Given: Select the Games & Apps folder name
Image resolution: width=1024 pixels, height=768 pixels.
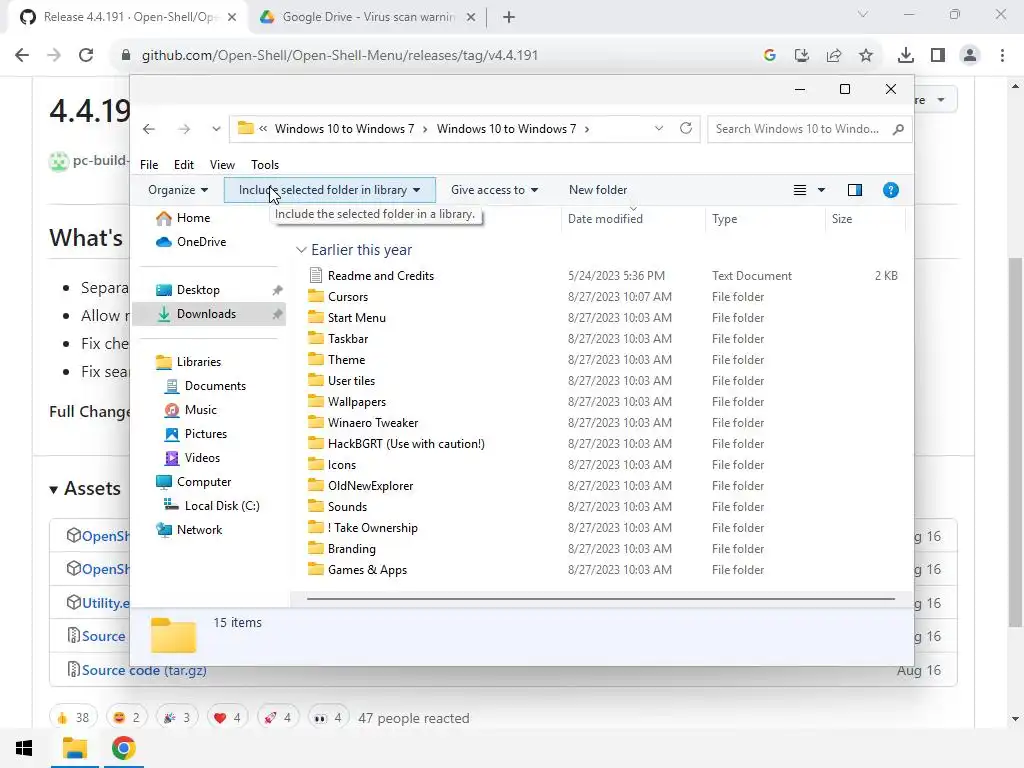Looking at the screenshot, I should point(367,569).
